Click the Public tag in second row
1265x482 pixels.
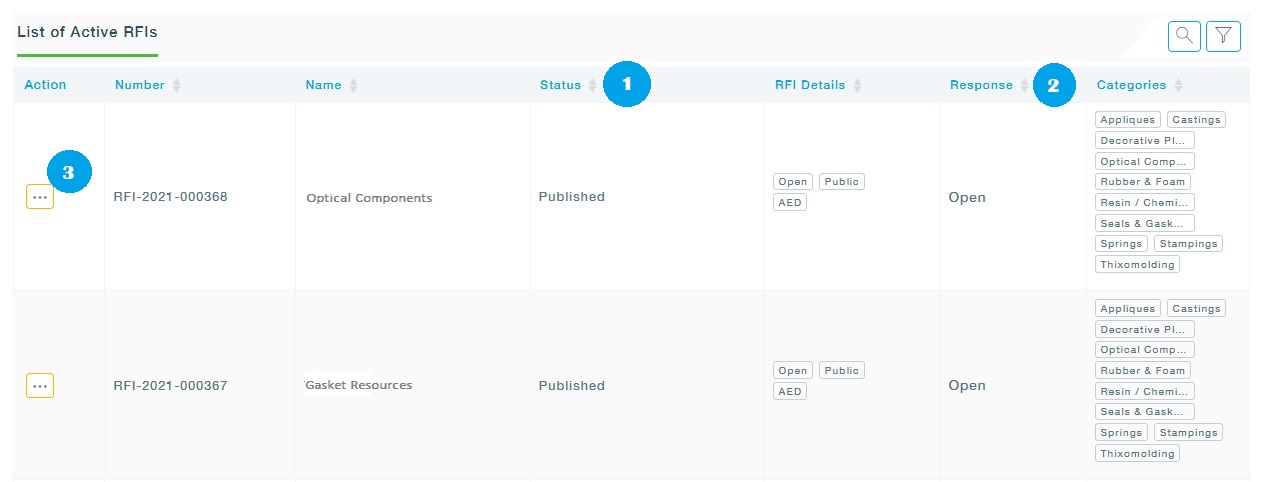click(x=841, y=370)
